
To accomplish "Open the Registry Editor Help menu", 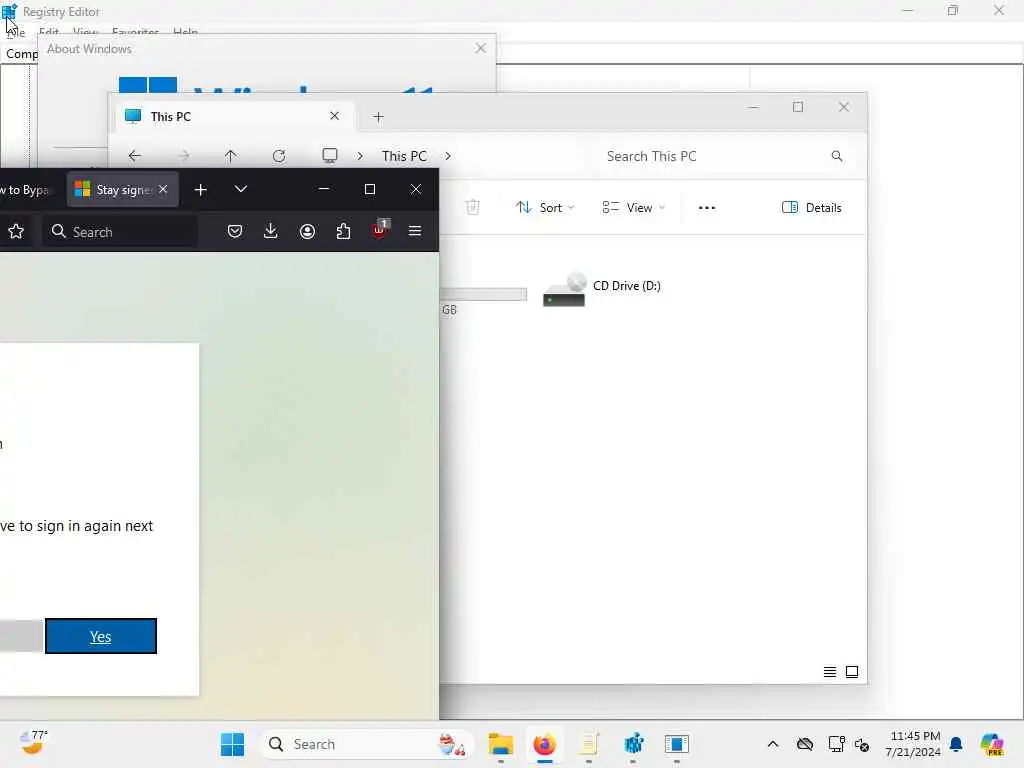I will tap(185, 31).
